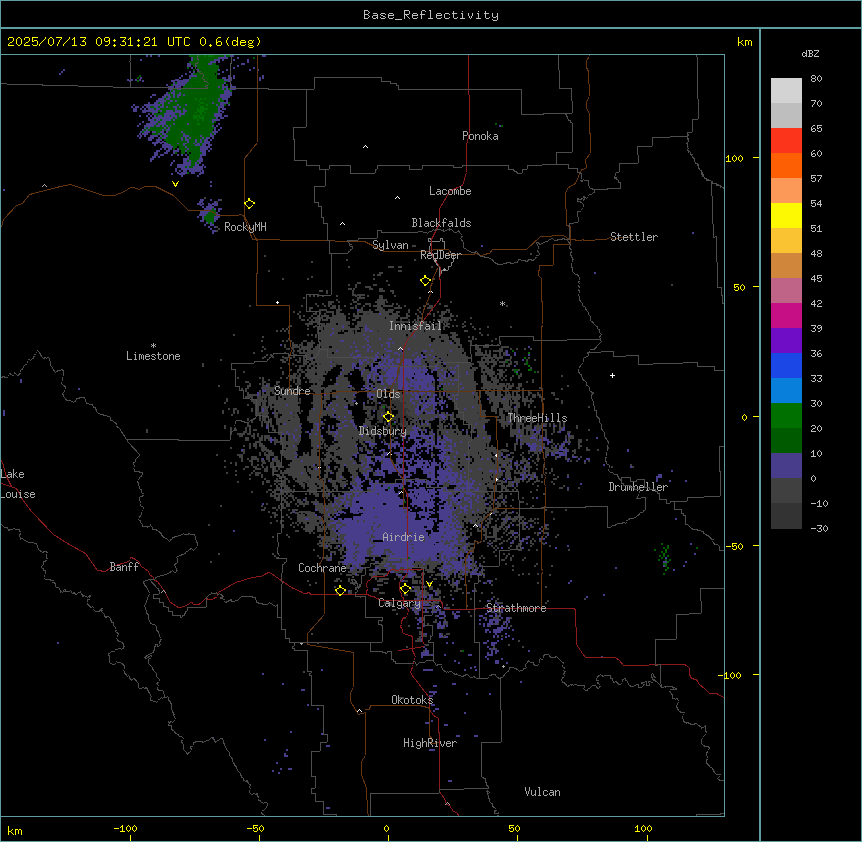The width and height of the screenshot is (862, 842).
Task: Select the magenta 39-42 dBZ legend swatch
Action: click(786, 315)
